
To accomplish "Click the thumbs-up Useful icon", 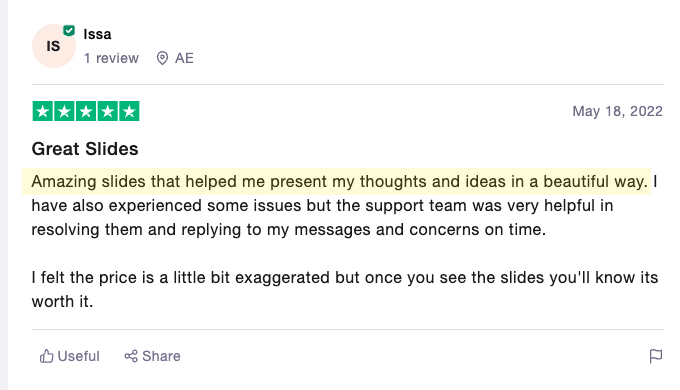I will (46, 356).
